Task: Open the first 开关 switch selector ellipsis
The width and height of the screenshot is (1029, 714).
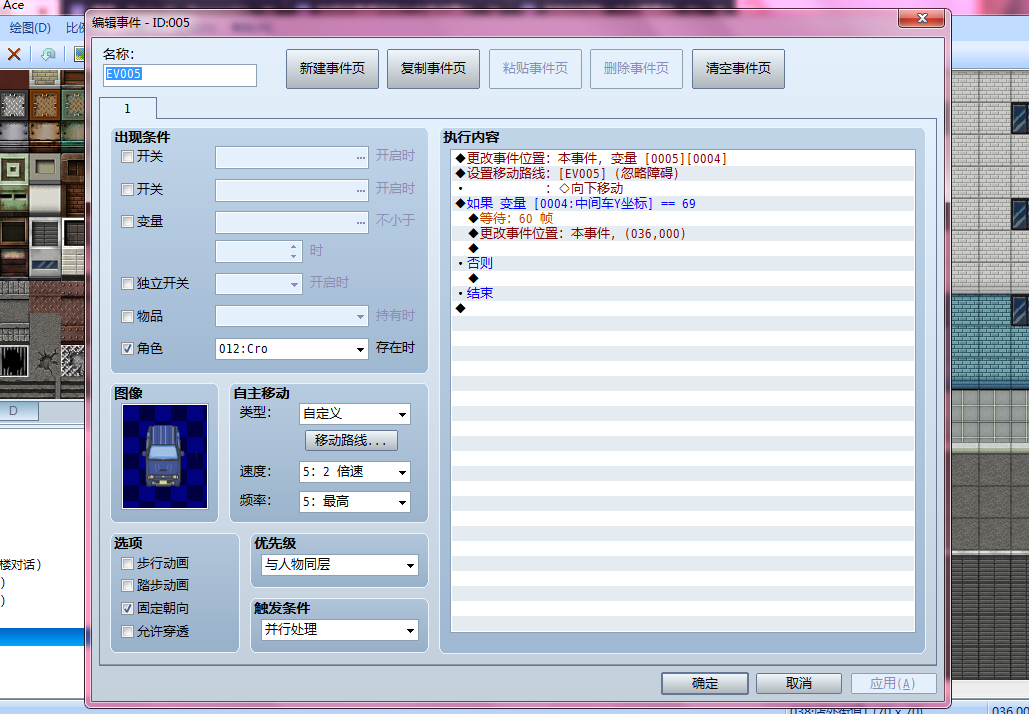Action: (361, 158)
